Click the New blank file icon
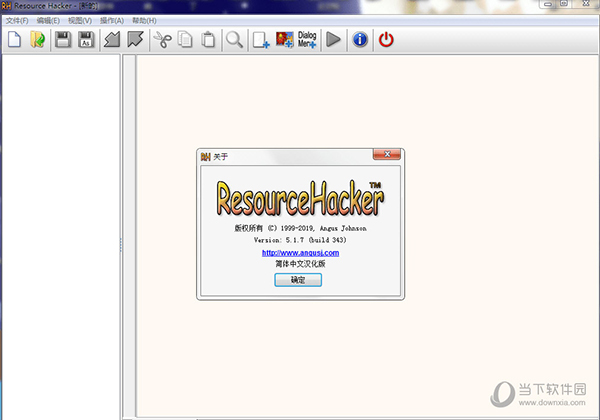The height and width of the screenshot is (420, 600). (15, 39)
